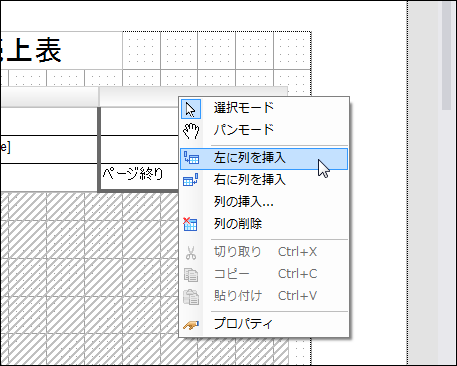Click the delete column table icon

pyautogui.click(x=190, y=224)
